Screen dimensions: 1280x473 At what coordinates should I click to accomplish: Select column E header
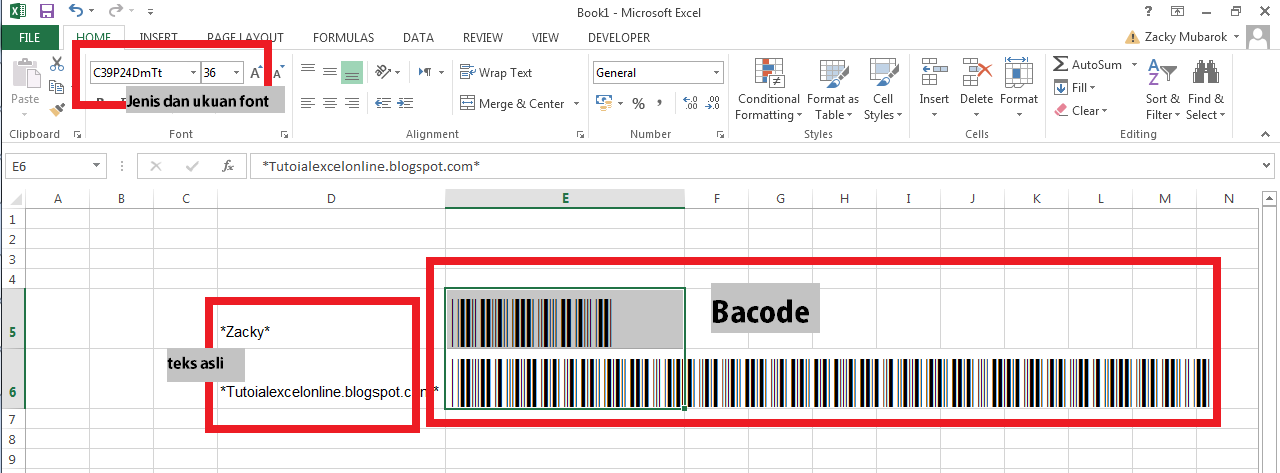click(x=565, y=199)
